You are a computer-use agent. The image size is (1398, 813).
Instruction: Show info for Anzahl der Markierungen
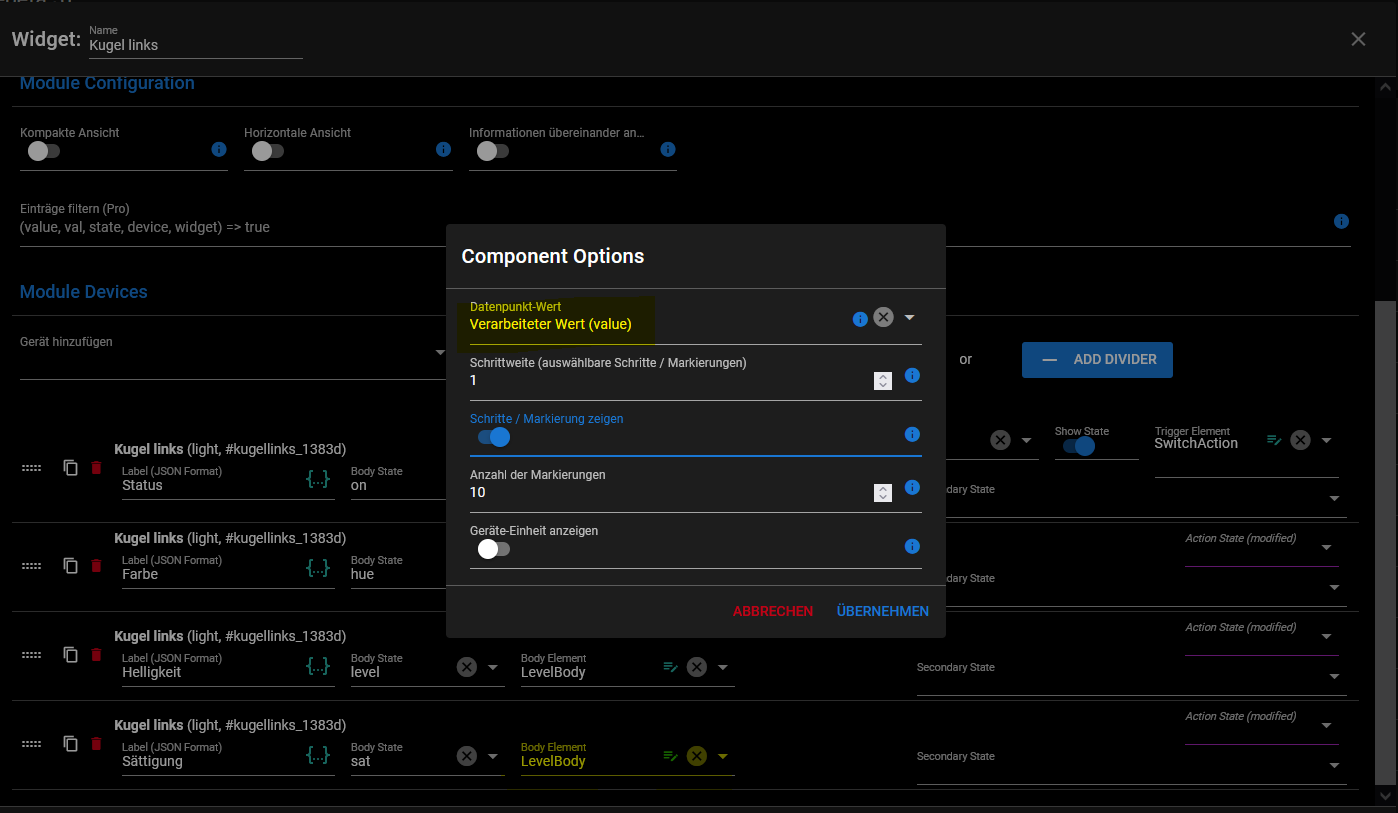912,487
